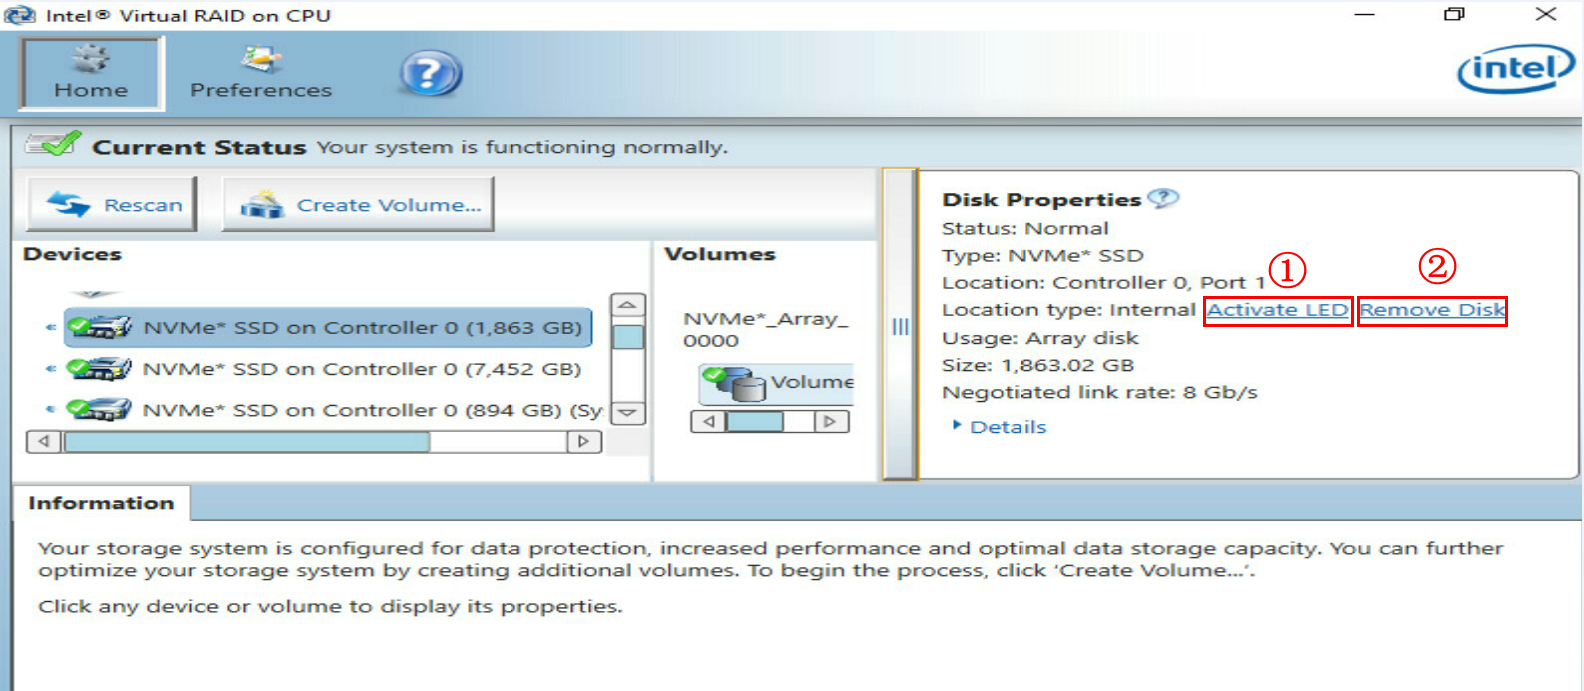This screenshot has width=1584, height=691.
Task: Click the disk icon of the 894 GB SSD
Action: [x=99, y=409]
